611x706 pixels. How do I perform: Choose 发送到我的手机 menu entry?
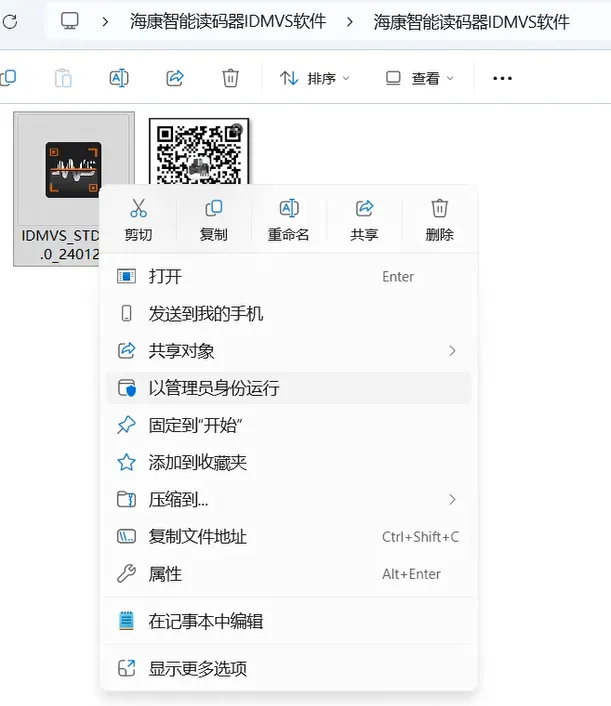tap(289, 313)
